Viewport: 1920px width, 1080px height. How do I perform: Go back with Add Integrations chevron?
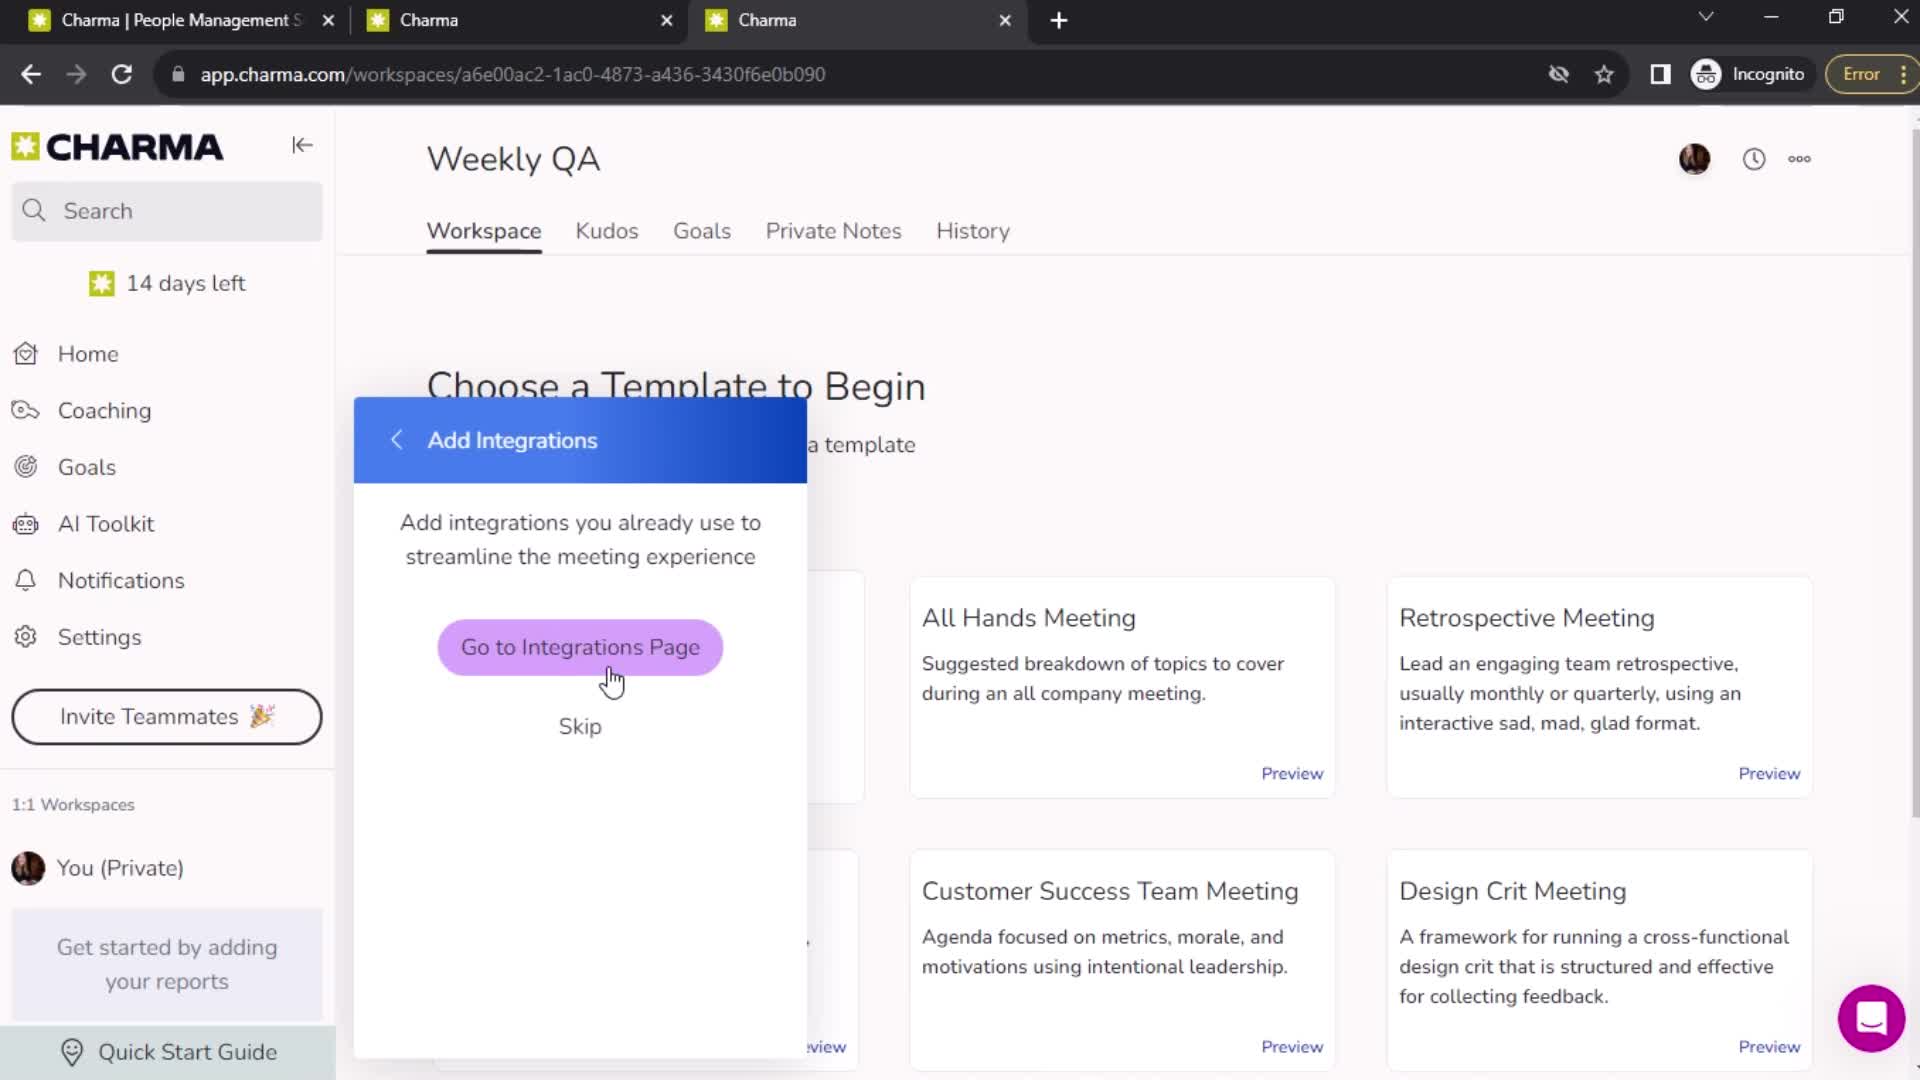(397, 440)
